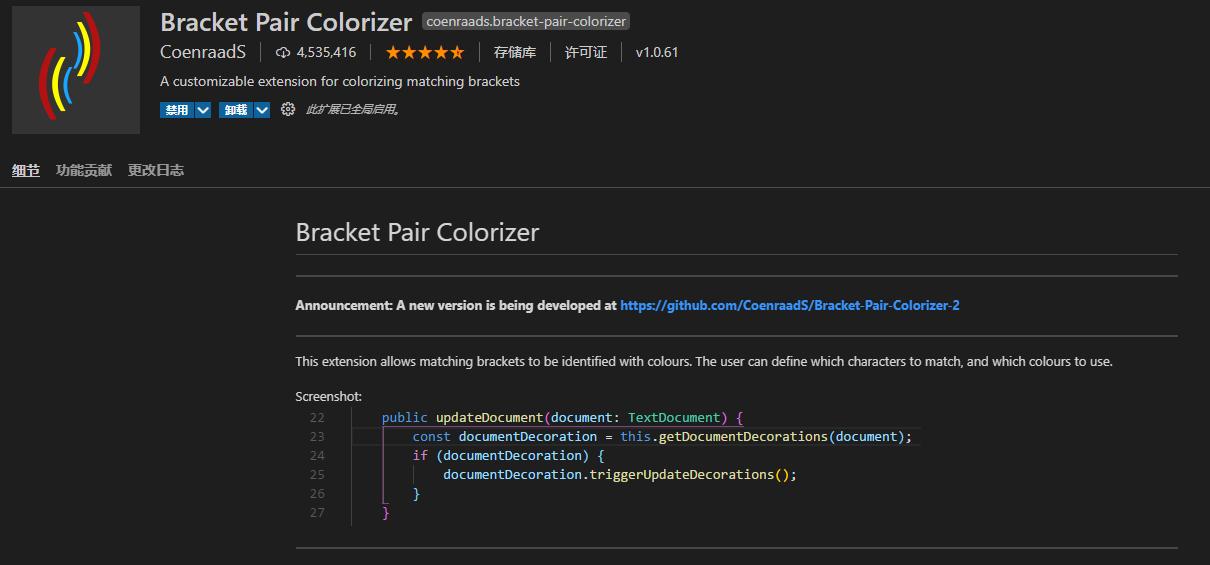This screenshot has height=565, width=1210.
Task: Switch to the 更改日志 tab
Action: tap(156, 170)
